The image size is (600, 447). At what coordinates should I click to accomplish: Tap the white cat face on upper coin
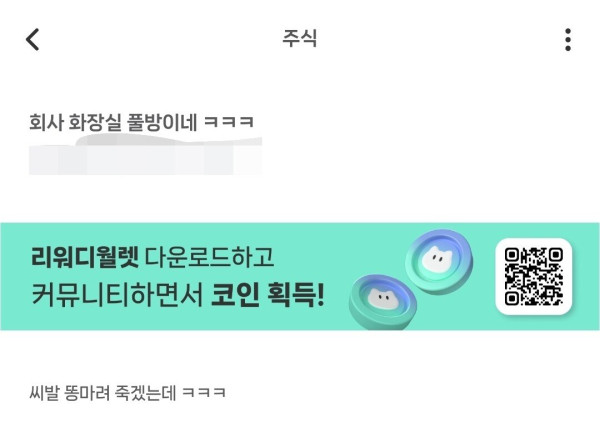(x=437, y=259)
